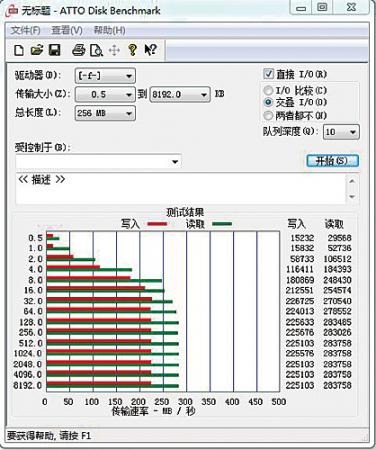Open a file with the folder icon
The width and height of the screenshot is (376, 450).
tap(37, 50)
